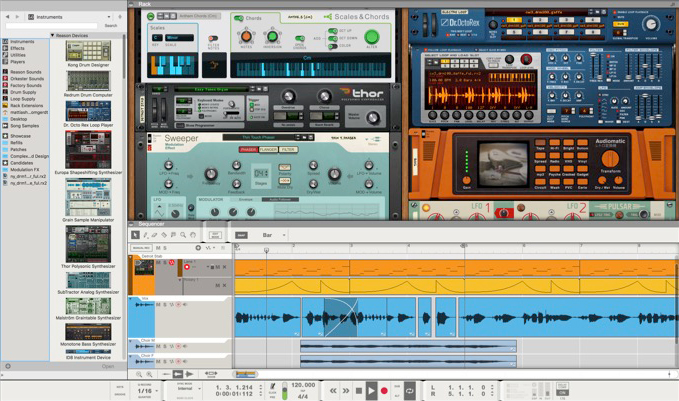Collapse the Detroit Stab track
This screenshot has height=401, width=679.
click(x=131, y=256)
